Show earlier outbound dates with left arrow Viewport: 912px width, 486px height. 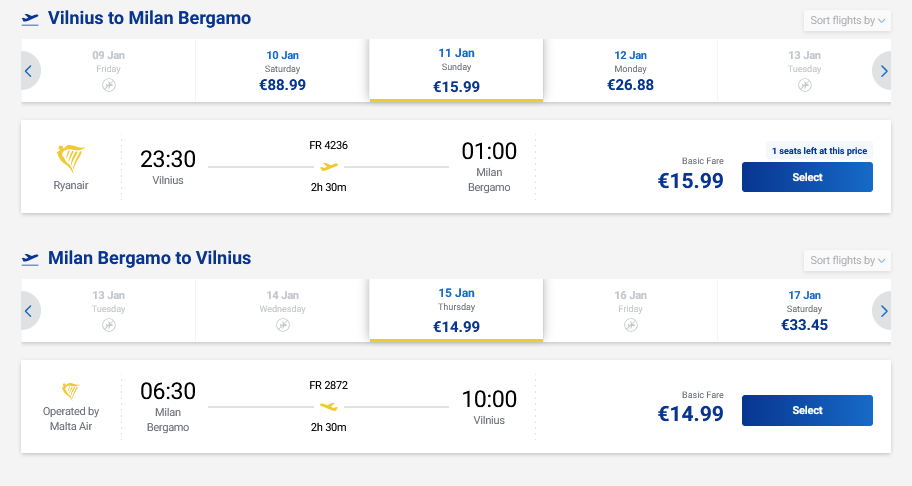click(x=29, y=71)
